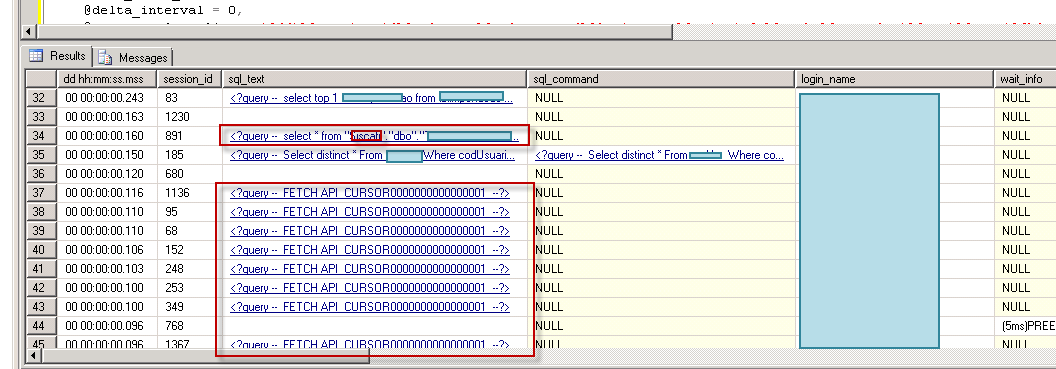Open the FETCH API_CURSOR link for session 152
1056x369 pixels.
370,250
